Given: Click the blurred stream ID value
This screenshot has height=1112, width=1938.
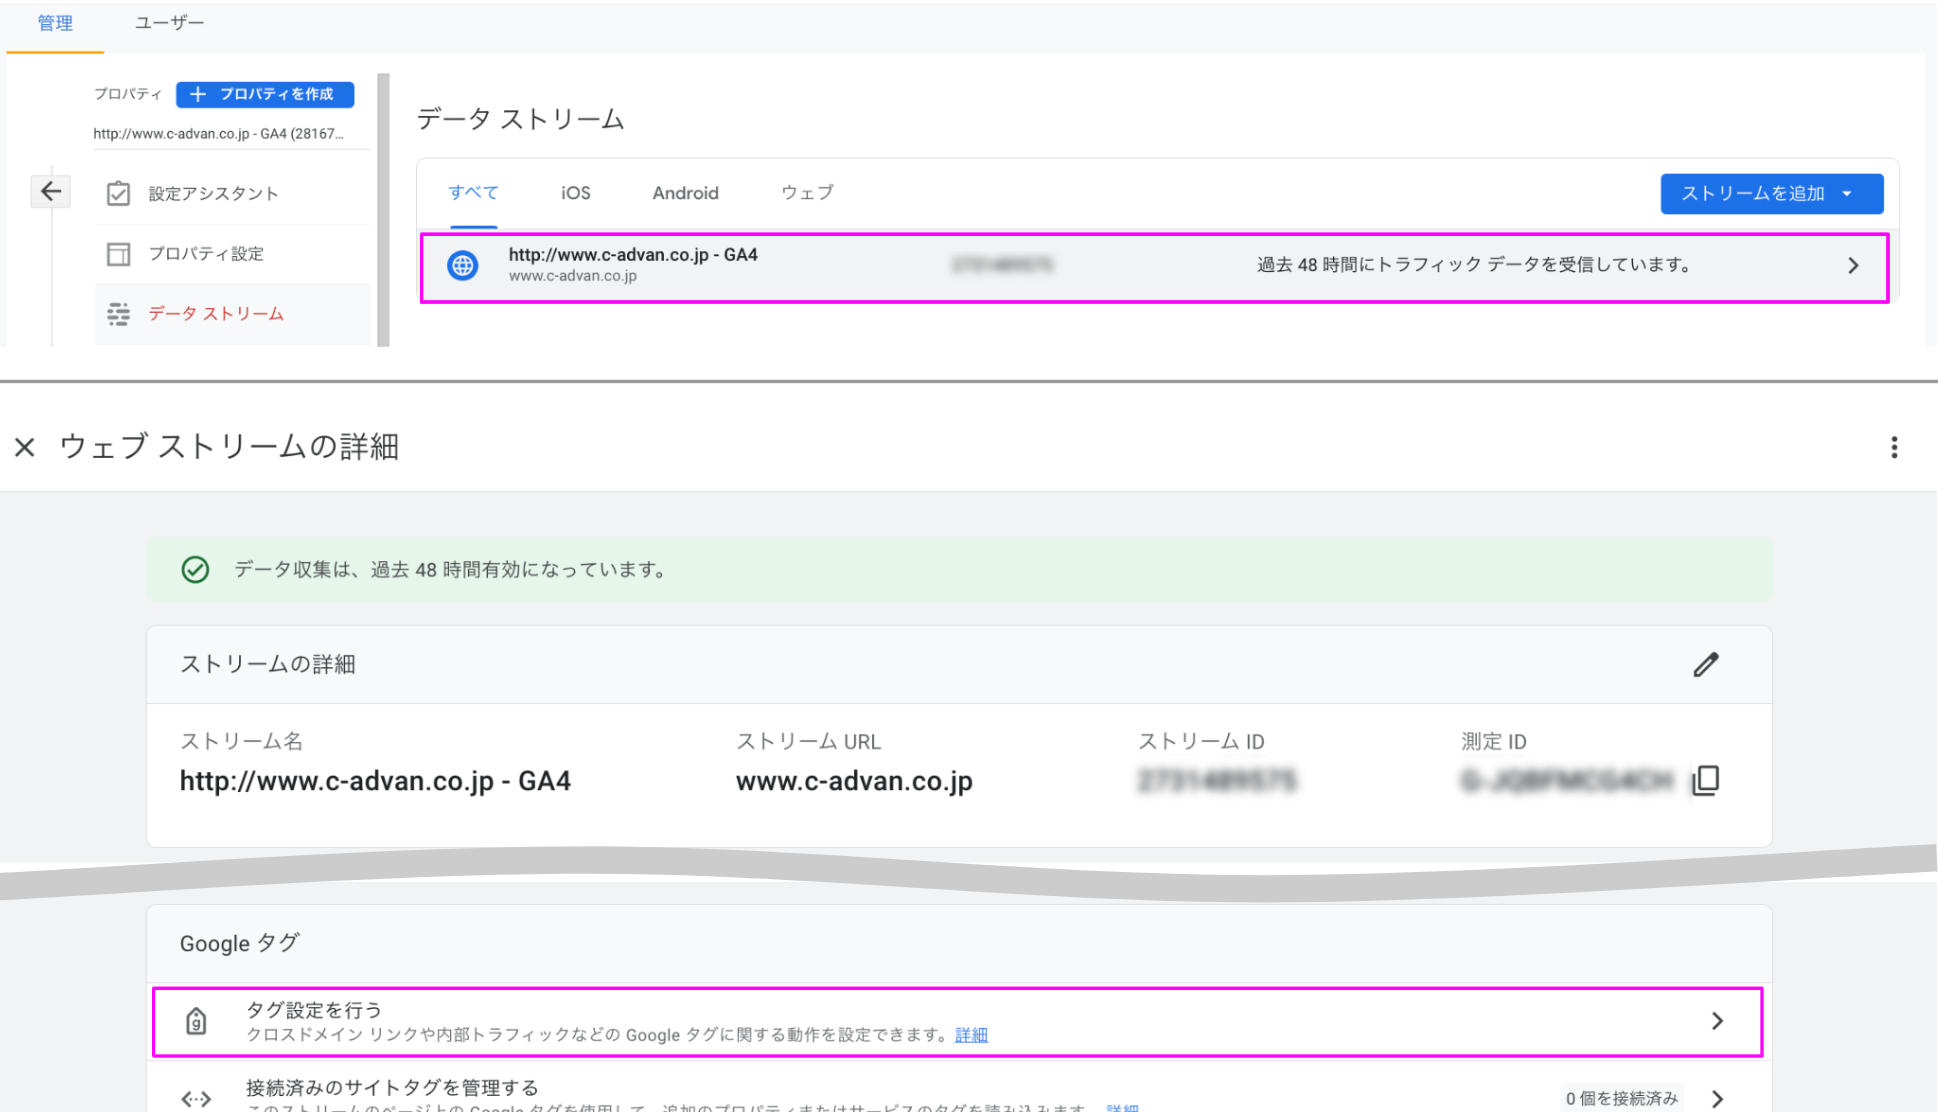Looking at the screenshot, I should (1217, 781).
